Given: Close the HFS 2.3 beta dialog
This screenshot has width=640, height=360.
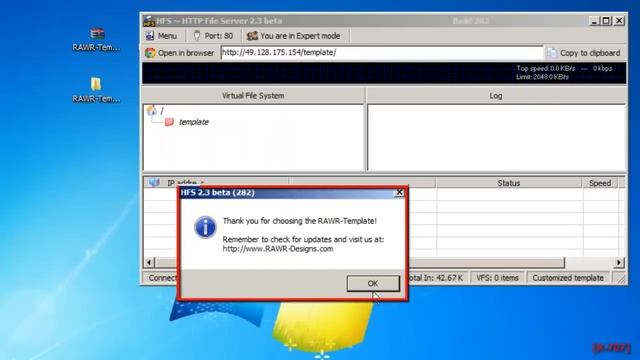Looking at the screenshot, I should coord(399,192).
